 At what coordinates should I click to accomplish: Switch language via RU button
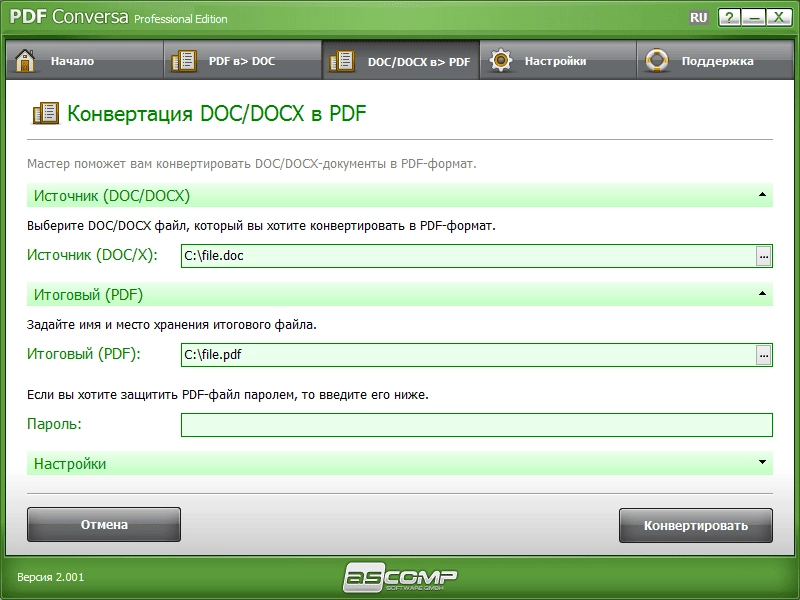698,18
